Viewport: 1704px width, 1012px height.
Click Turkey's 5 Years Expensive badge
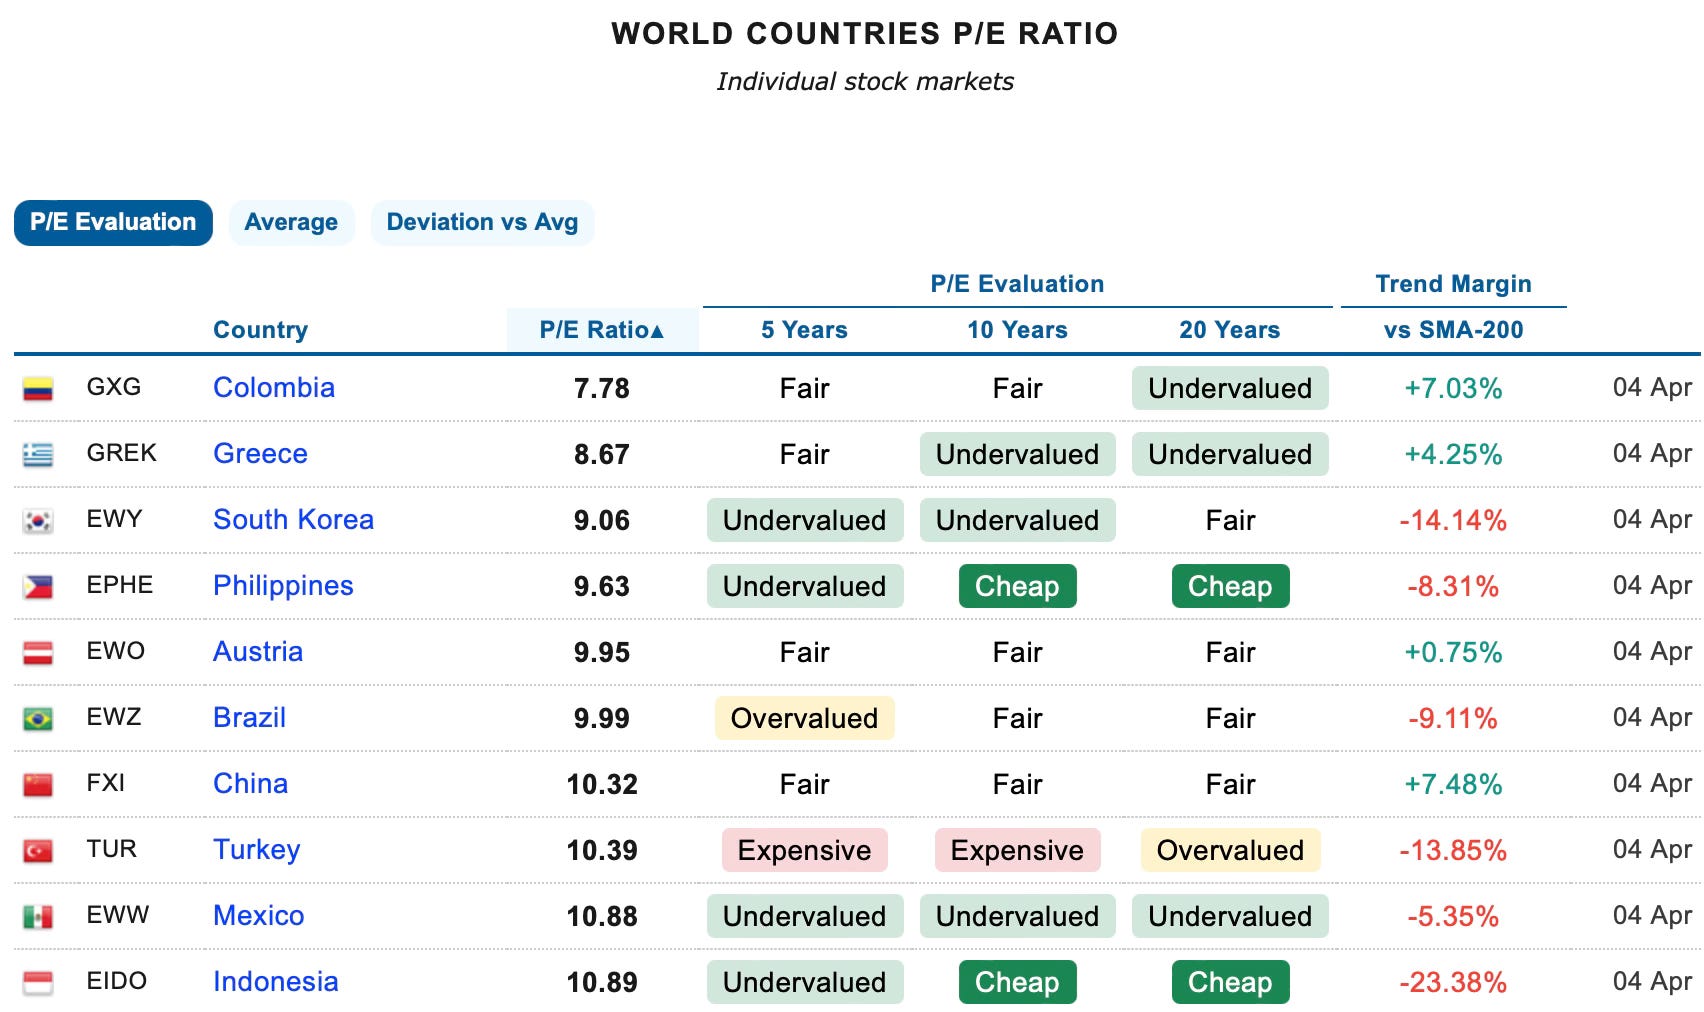[804, 850]
